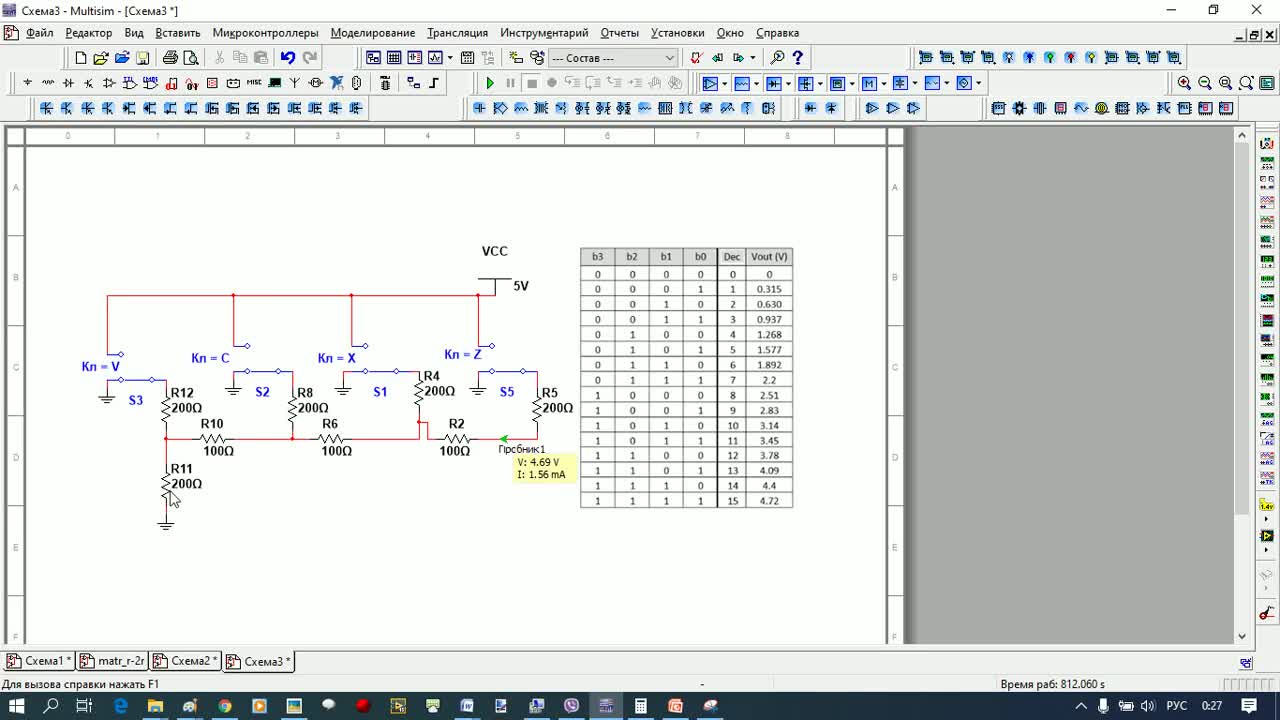The height and width of the screenshot is (720, 1280).
Task: Create a new schematic file
Action: click(x=80, y=58)
